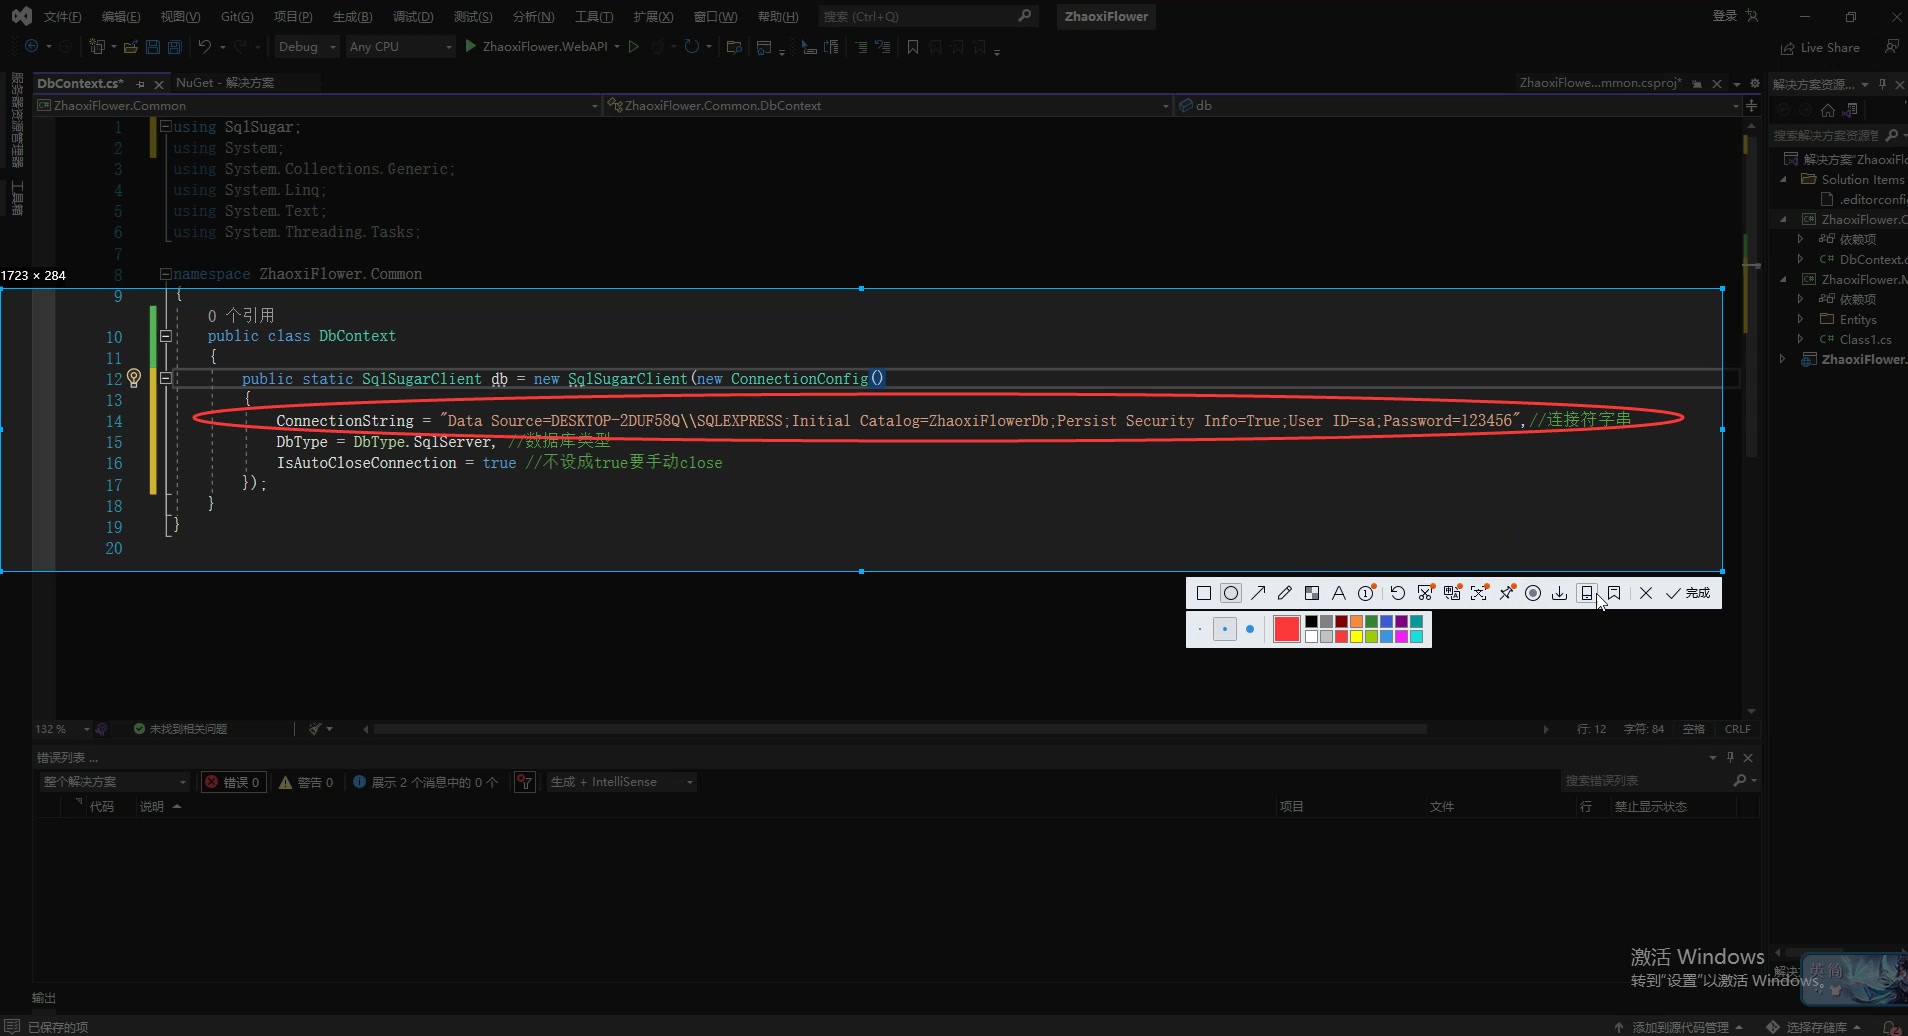Cancel the screenshot with X icon
The height and width of the screenshot is (1036, 1908).
[x=1646, y=593]
